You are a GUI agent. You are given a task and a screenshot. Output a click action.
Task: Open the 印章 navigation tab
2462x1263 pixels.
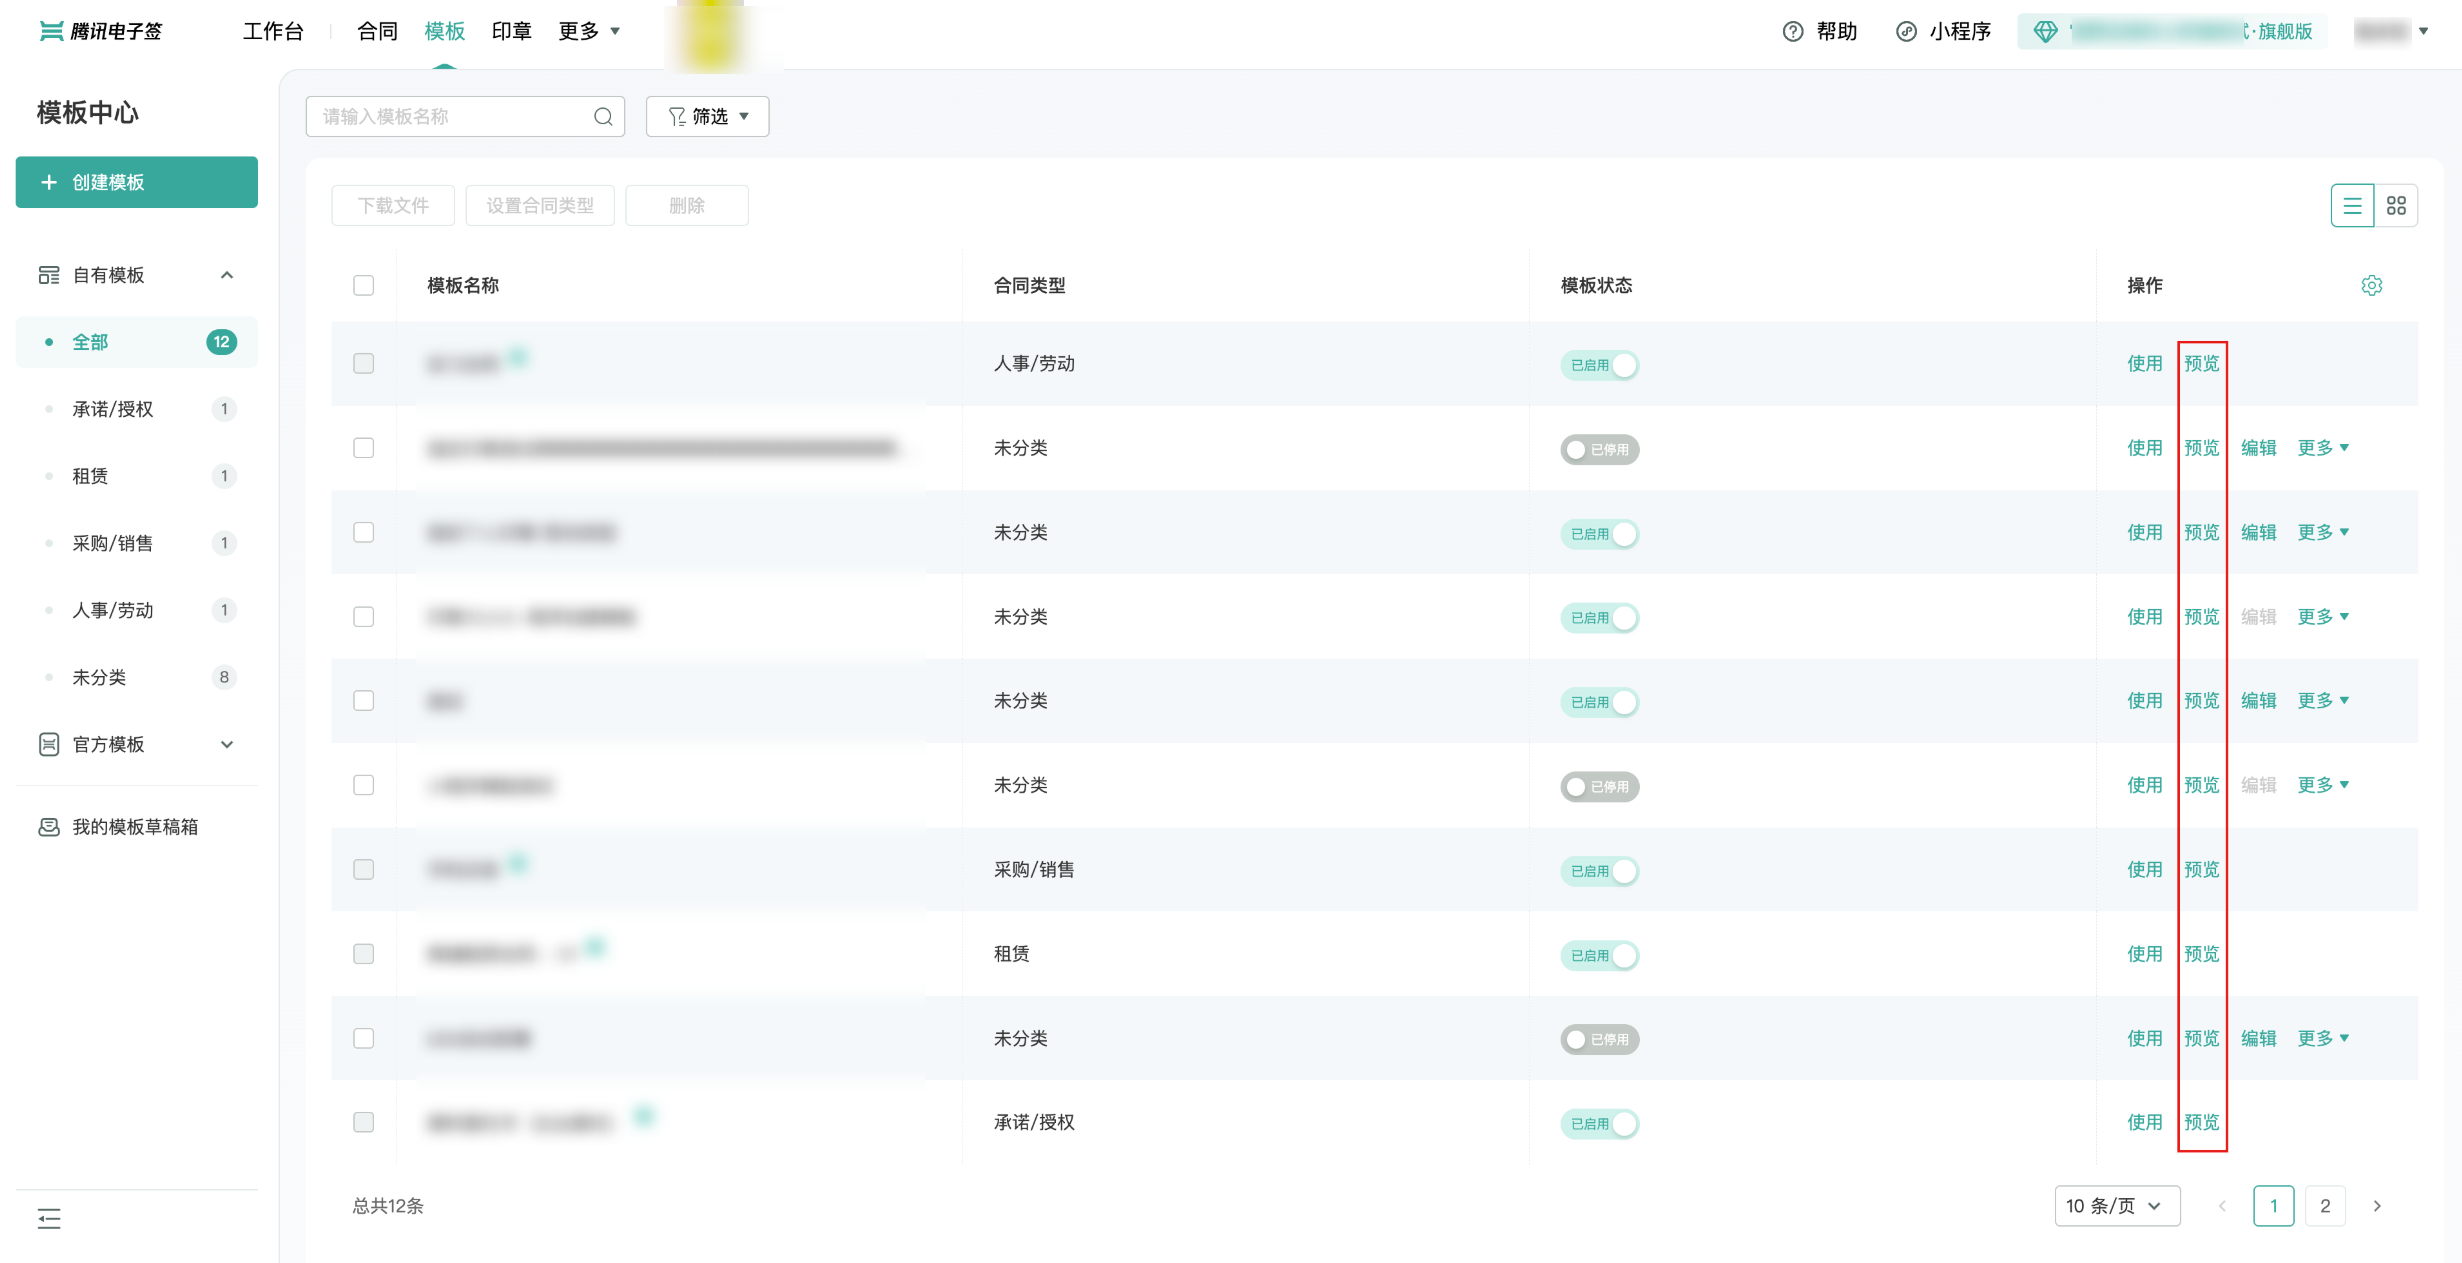coord(511,32)
